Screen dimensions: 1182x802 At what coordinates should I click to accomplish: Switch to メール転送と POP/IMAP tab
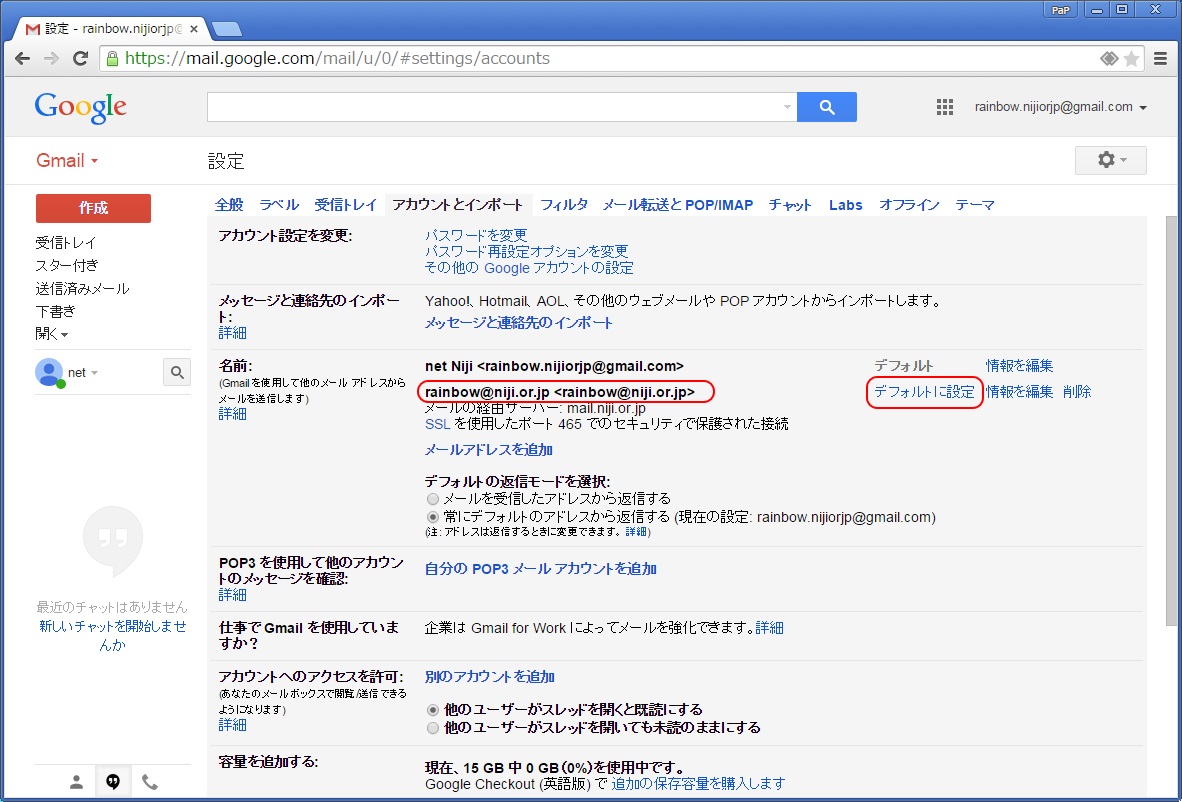(678, 205)
